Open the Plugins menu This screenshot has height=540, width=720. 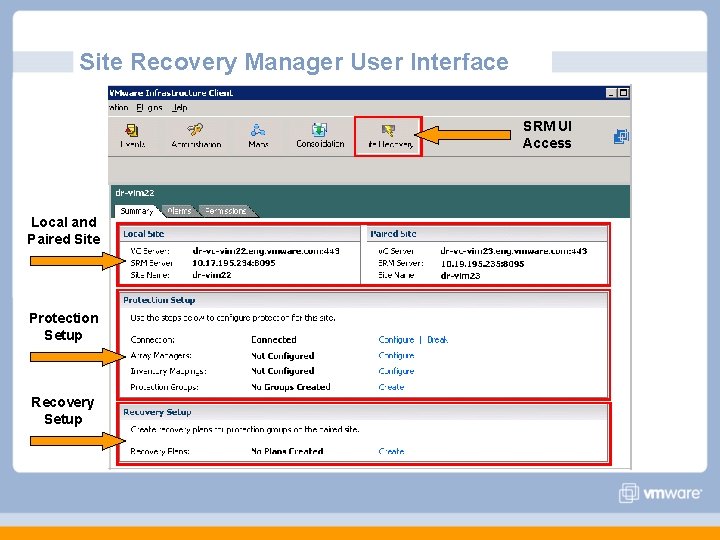[x=149, y=107]
